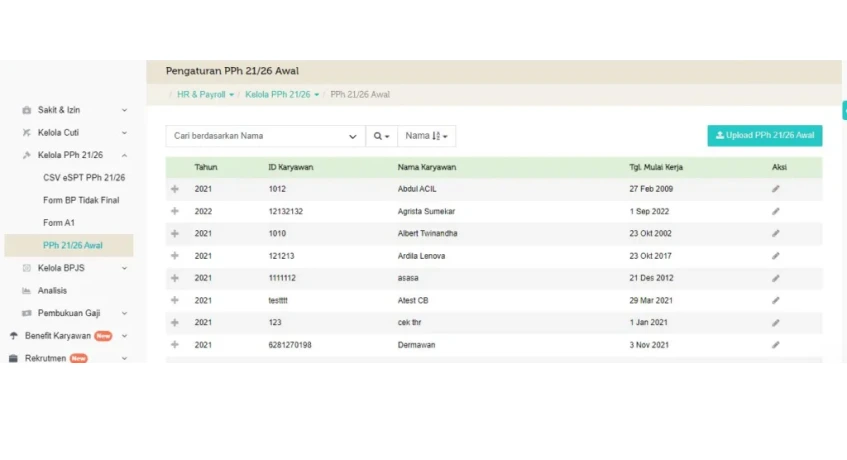This screenshot has height=460, width=847.
Task: Expand Kelola BPJS menu chevron
Action: 124,268
